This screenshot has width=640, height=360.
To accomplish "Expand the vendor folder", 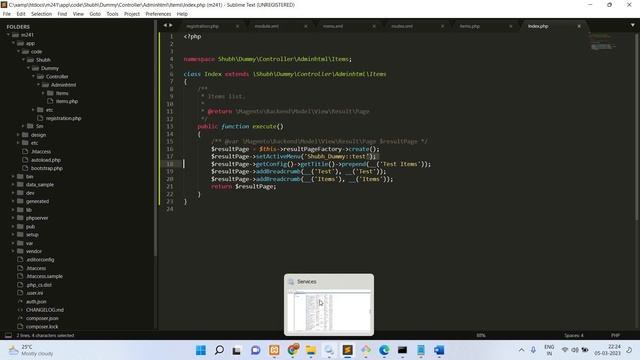I will (x=13, y=251).
